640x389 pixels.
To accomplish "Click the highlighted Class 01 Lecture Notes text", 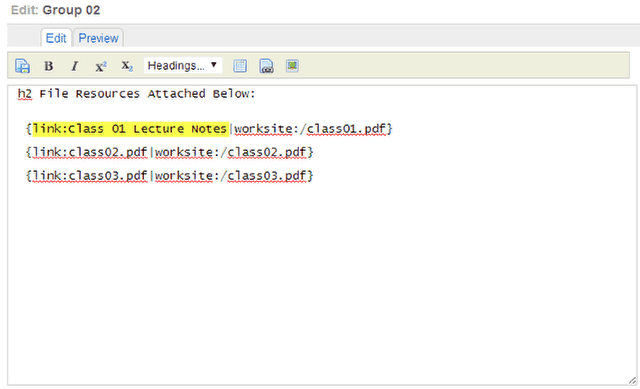I will tap(130, 129).
